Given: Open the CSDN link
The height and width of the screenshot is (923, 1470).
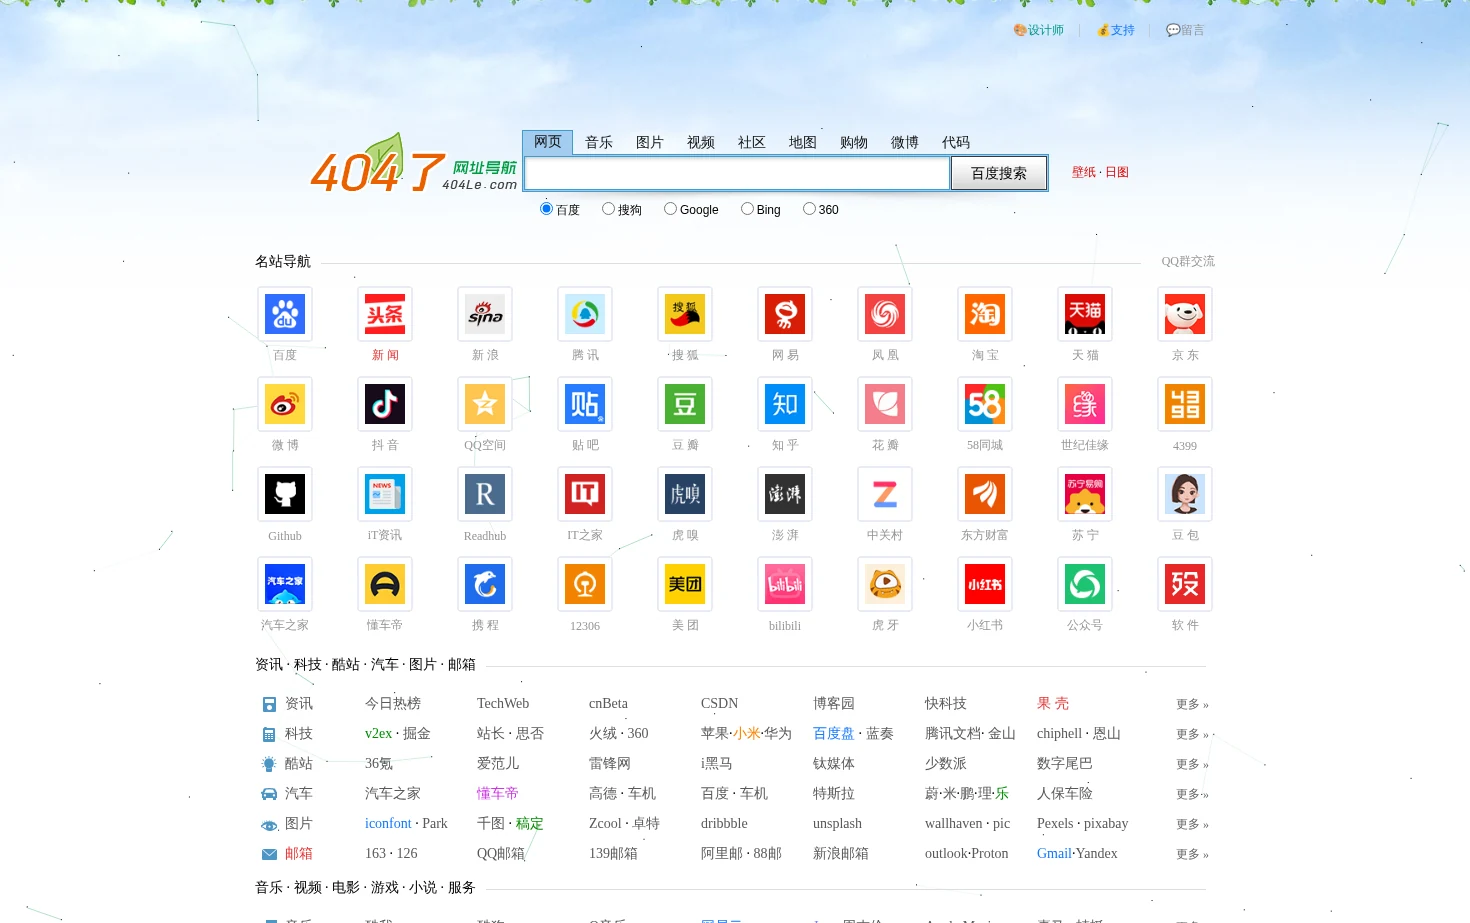Looking at the screenshot, I should point(719,704).
